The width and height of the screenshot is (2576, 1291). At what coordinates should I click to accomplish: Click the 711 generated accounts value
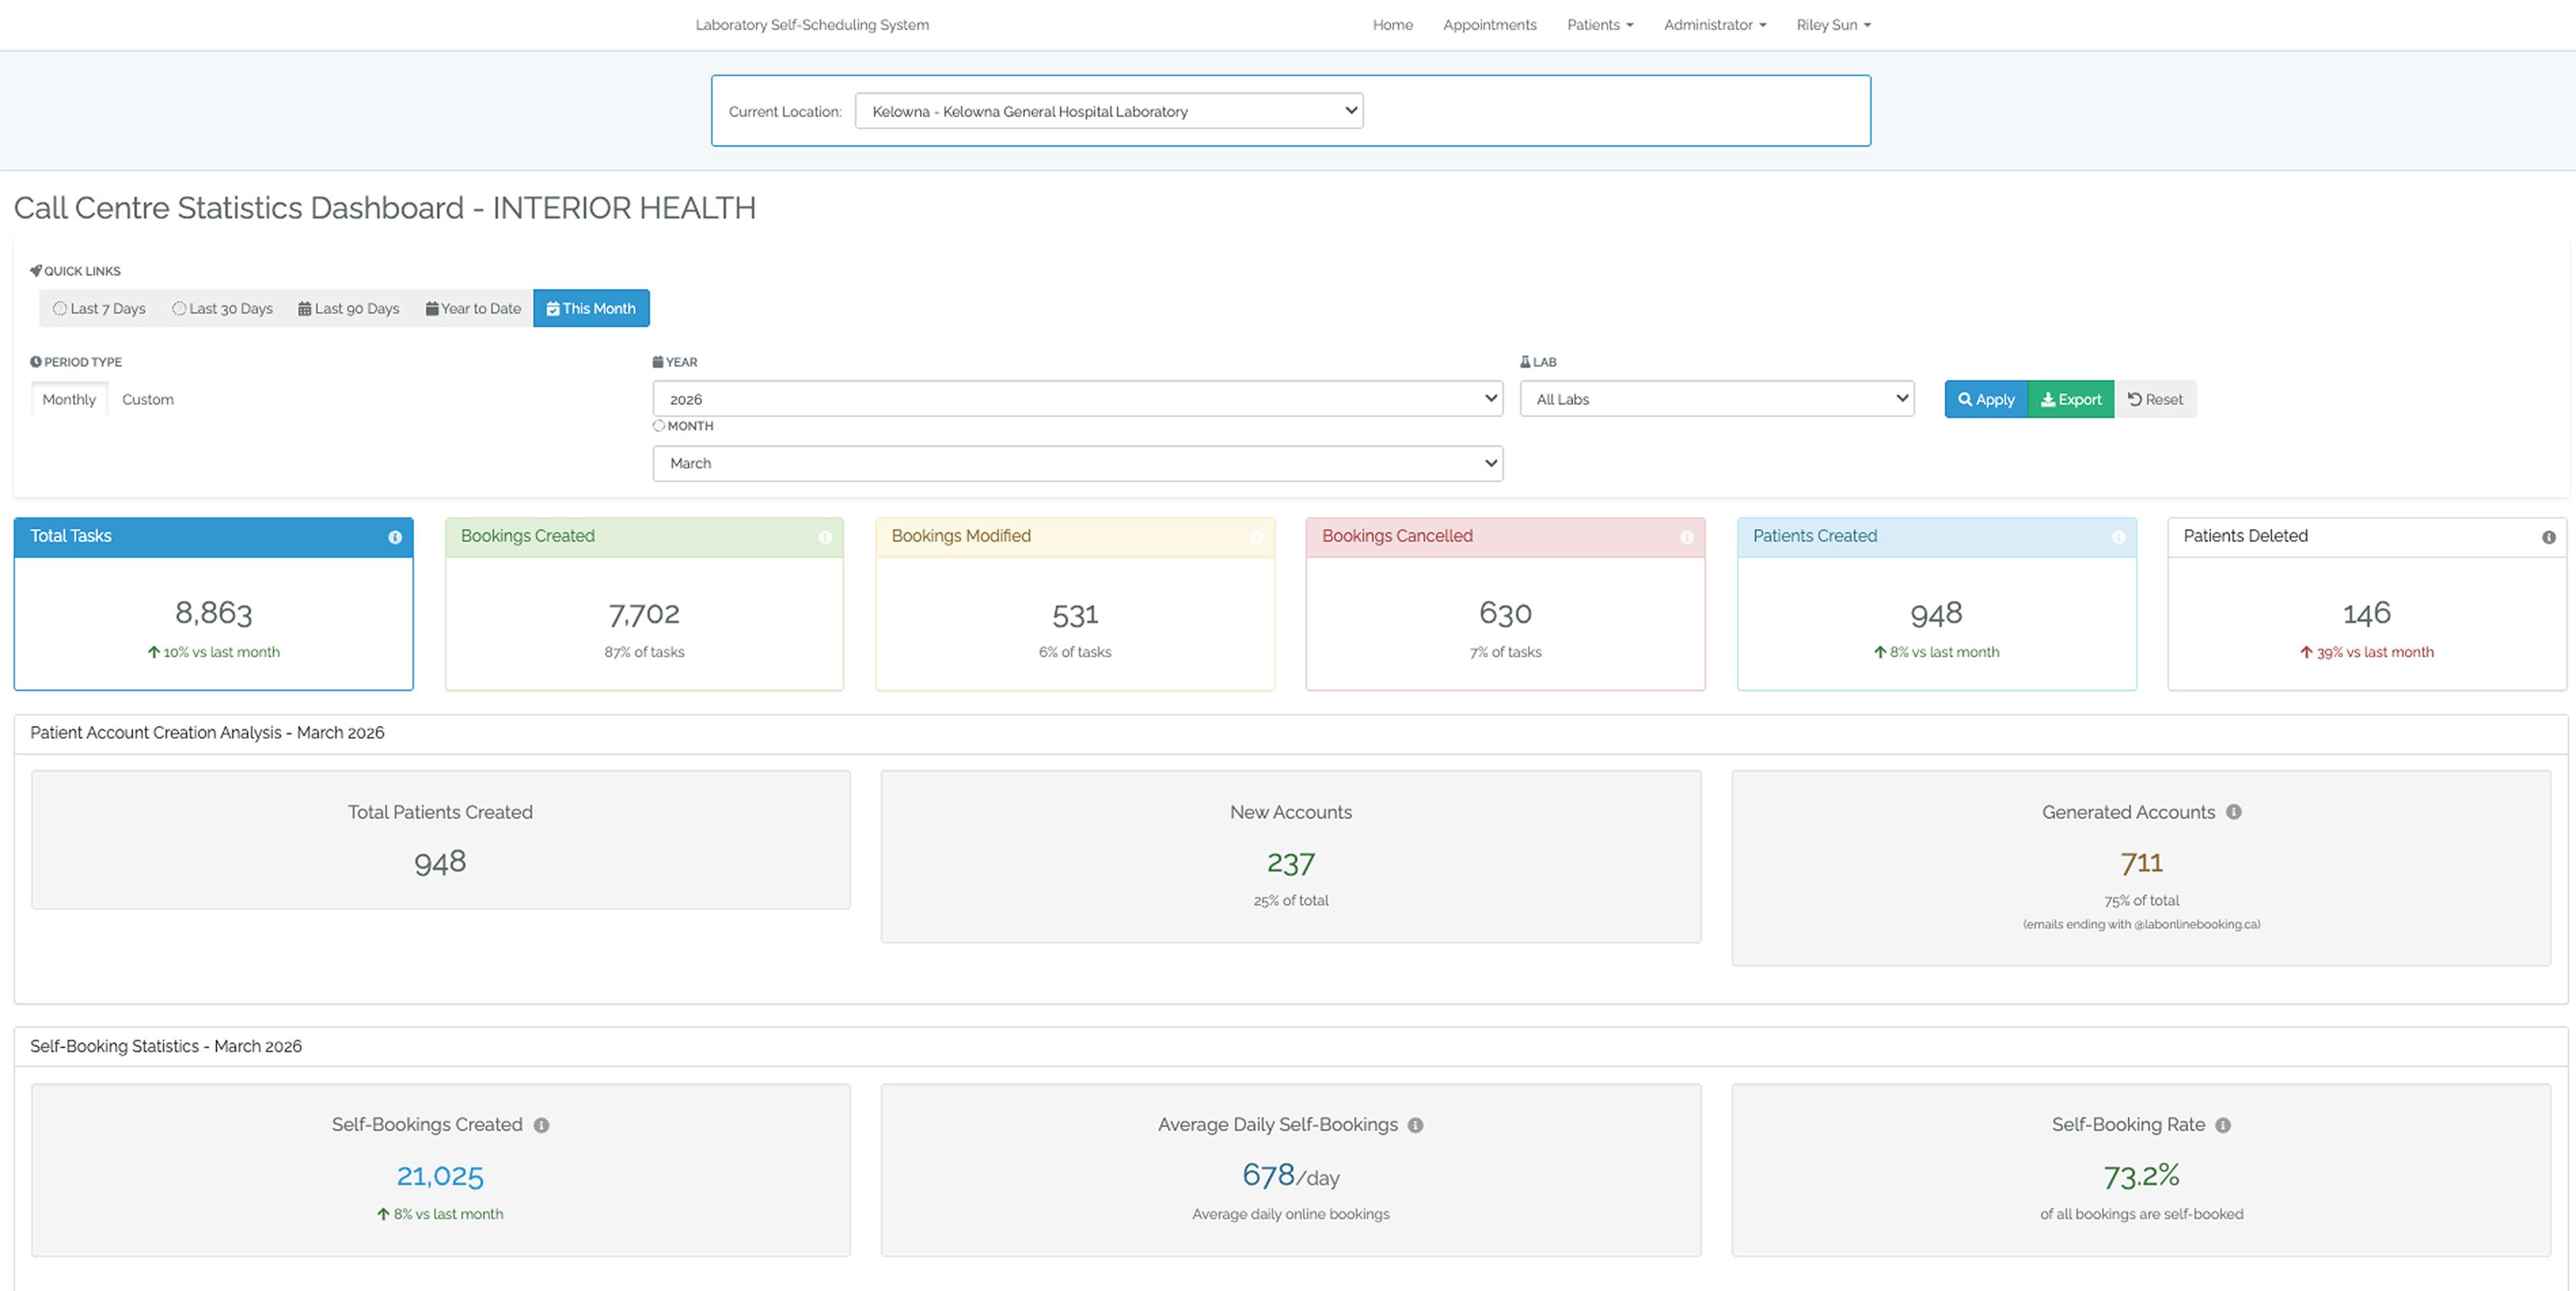point(2141,862)
